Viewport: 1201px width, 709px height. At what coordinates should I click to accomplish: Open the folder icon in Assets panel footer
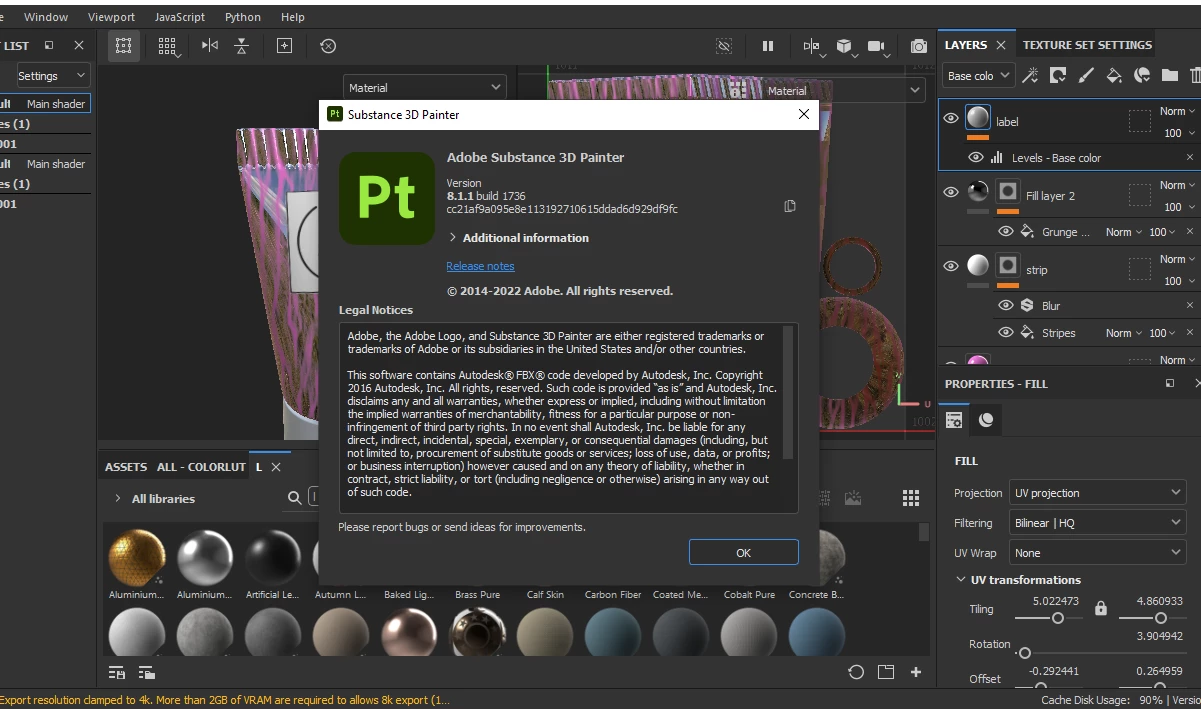pyautogui.click(x=886, y=672)
